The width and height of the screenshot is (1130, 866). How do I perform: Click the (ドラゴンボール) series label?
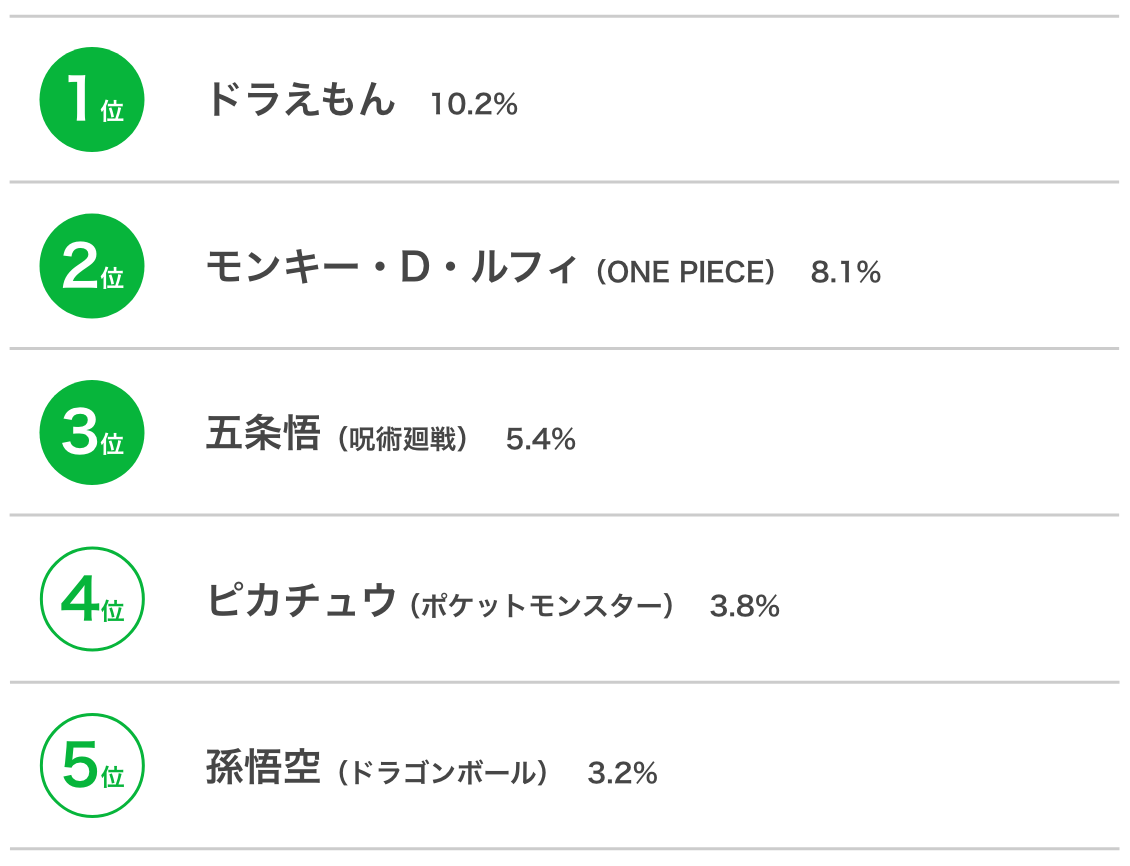(x=443, y=772)
